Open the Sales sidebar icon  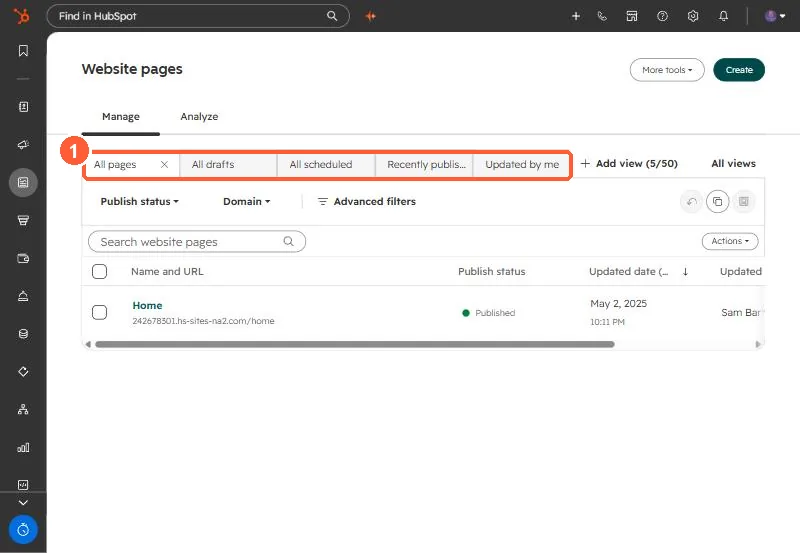coord(23,220)
